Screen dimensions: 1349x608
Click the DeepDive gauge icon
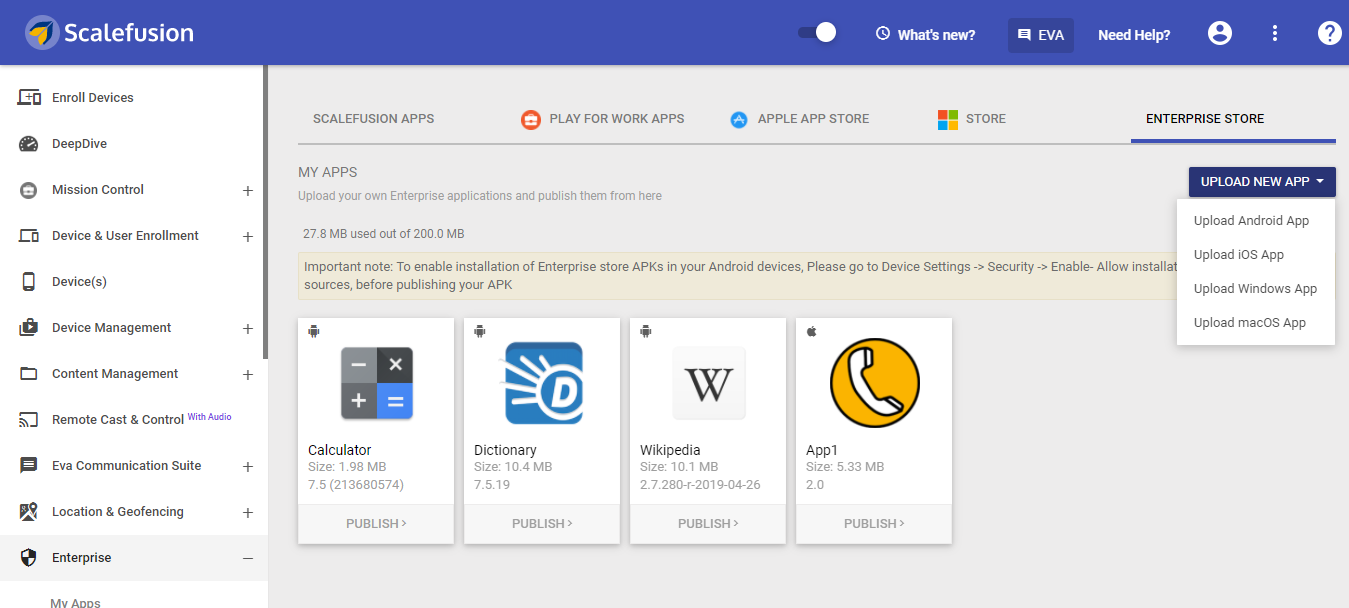(29, 143)
